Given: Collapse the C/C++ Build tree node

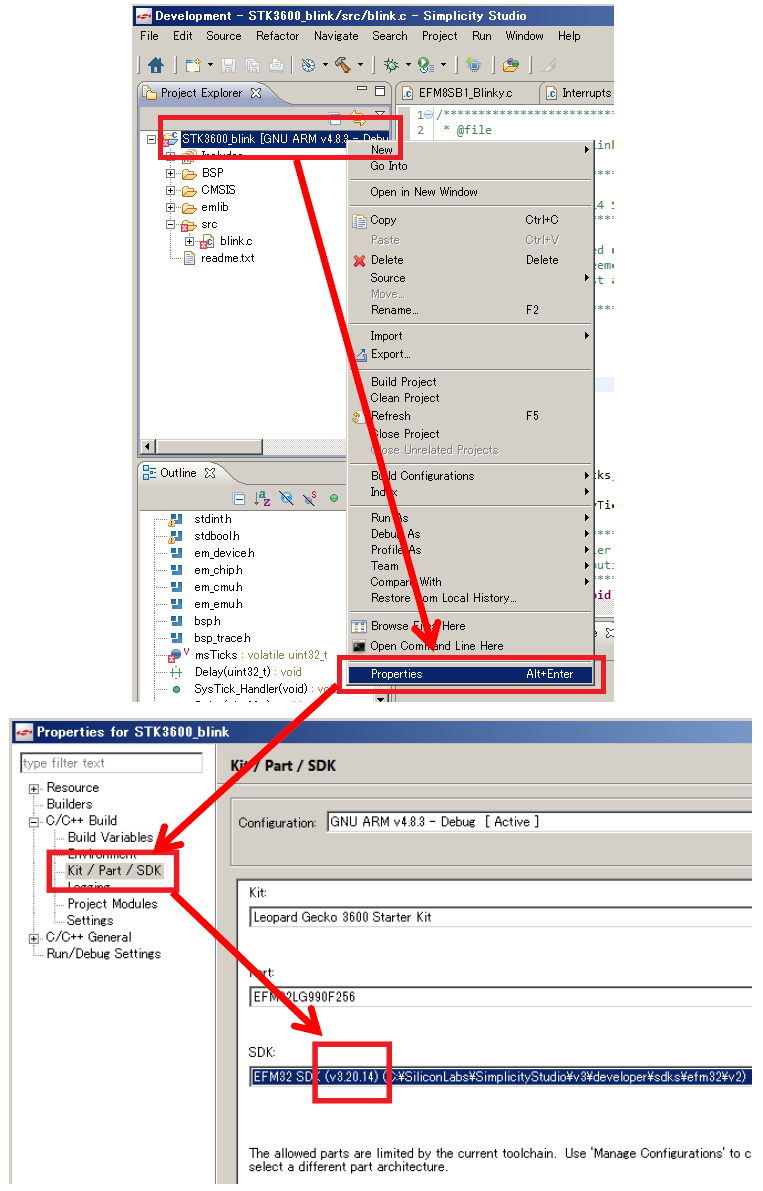Looking at the screenshot, I should 35,821.
